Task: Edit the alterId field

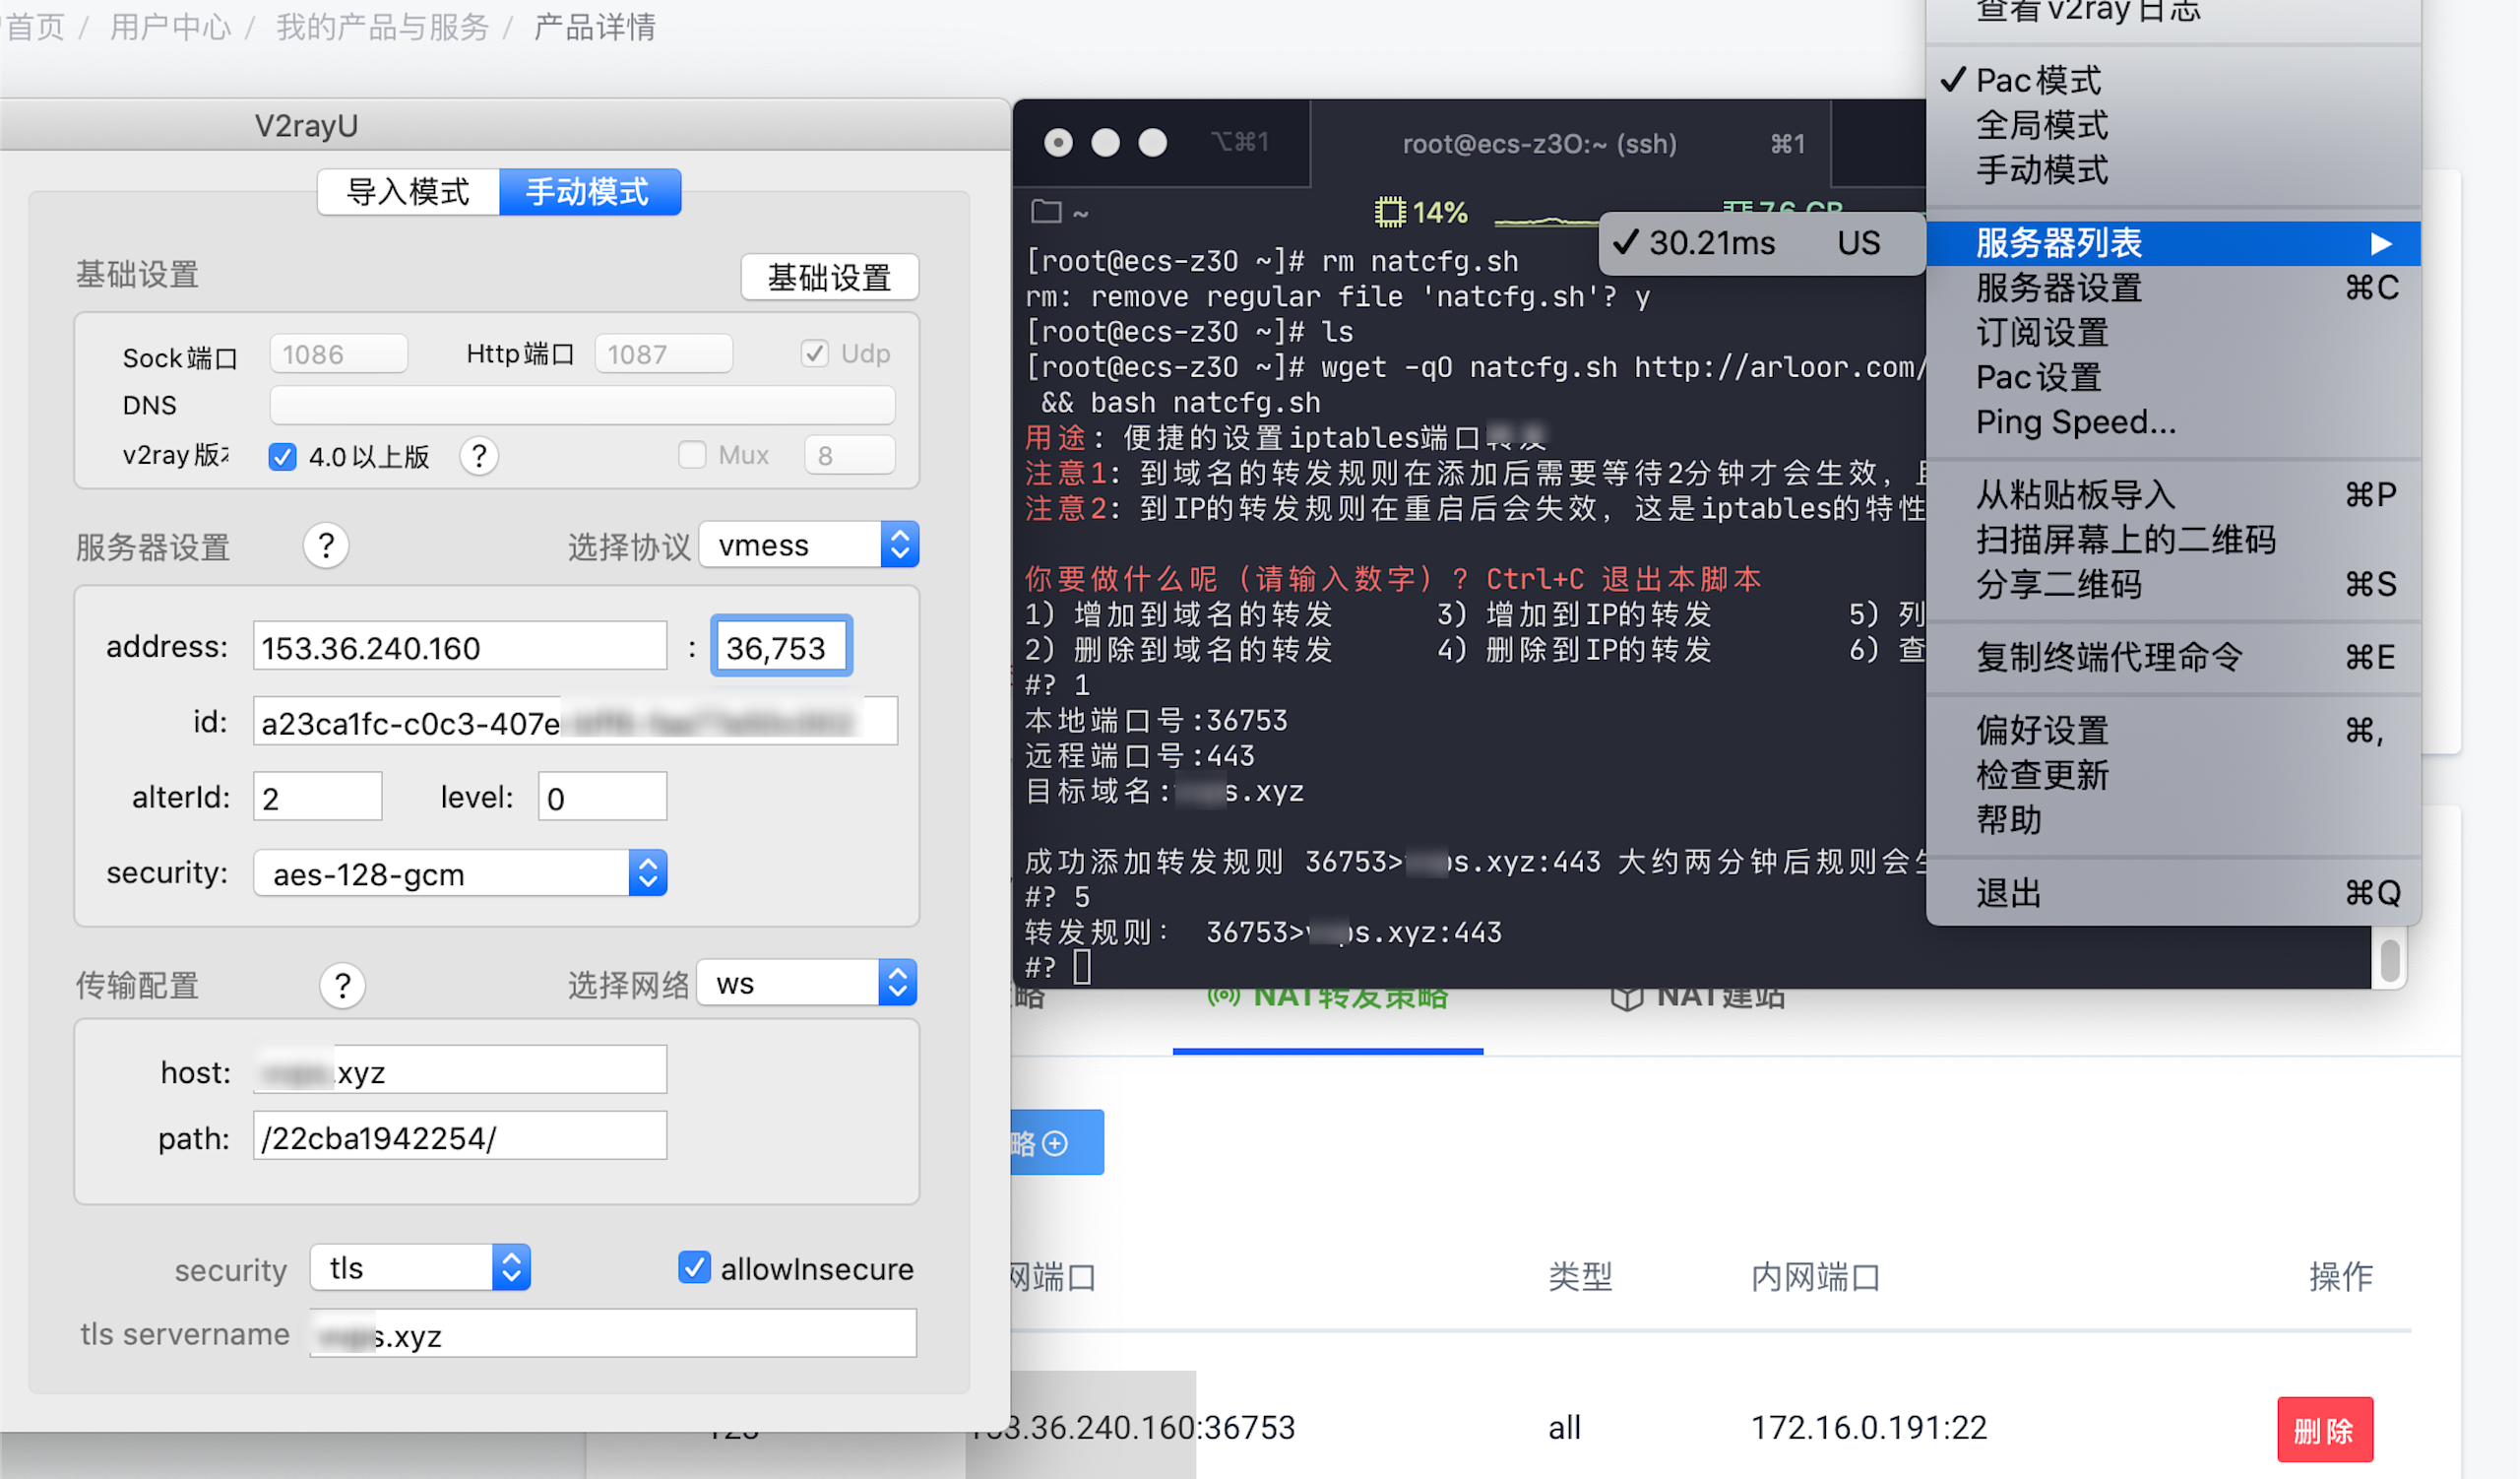Action: point(318,797)
